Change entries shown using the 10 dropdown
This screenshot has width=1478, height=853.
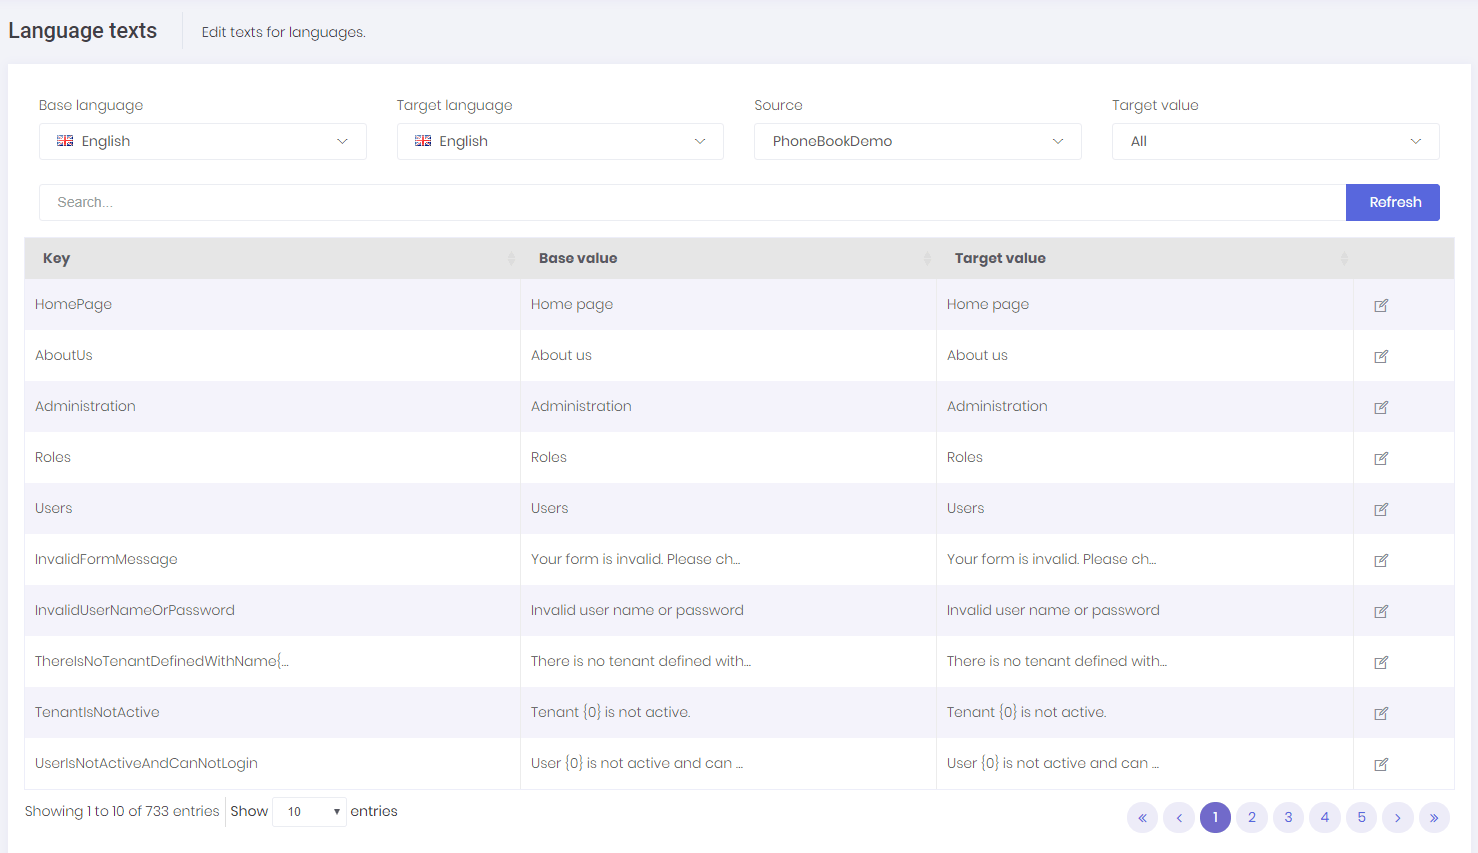point(309,811)
